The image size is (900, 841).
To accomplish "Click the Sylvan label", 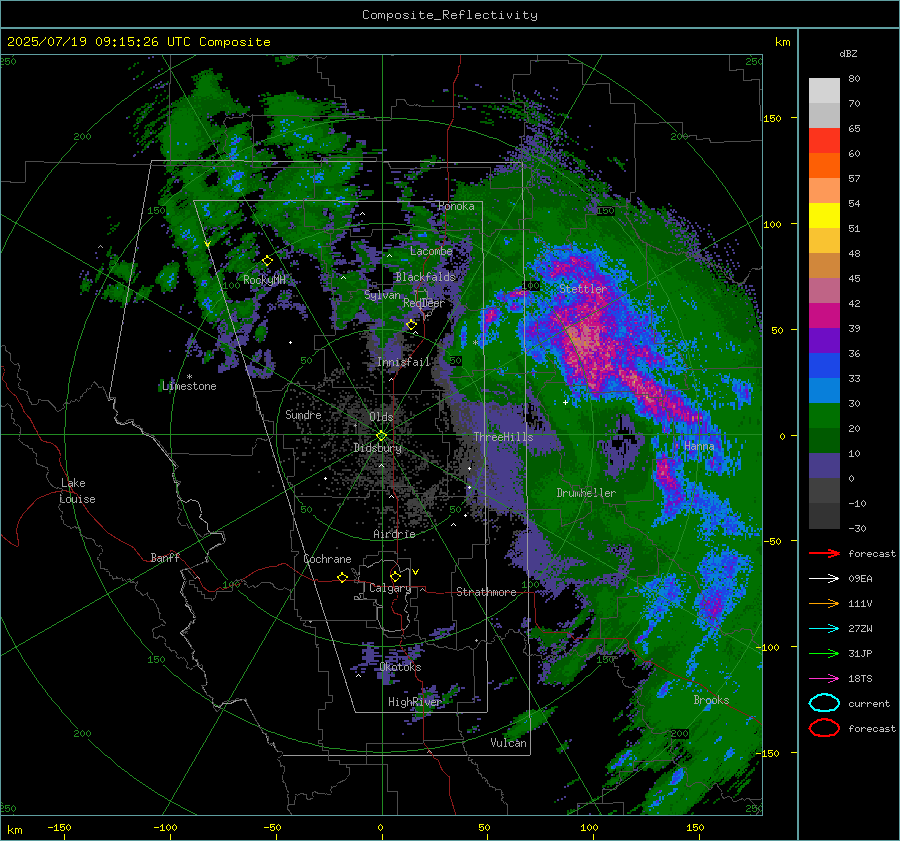I will point(382,295).
